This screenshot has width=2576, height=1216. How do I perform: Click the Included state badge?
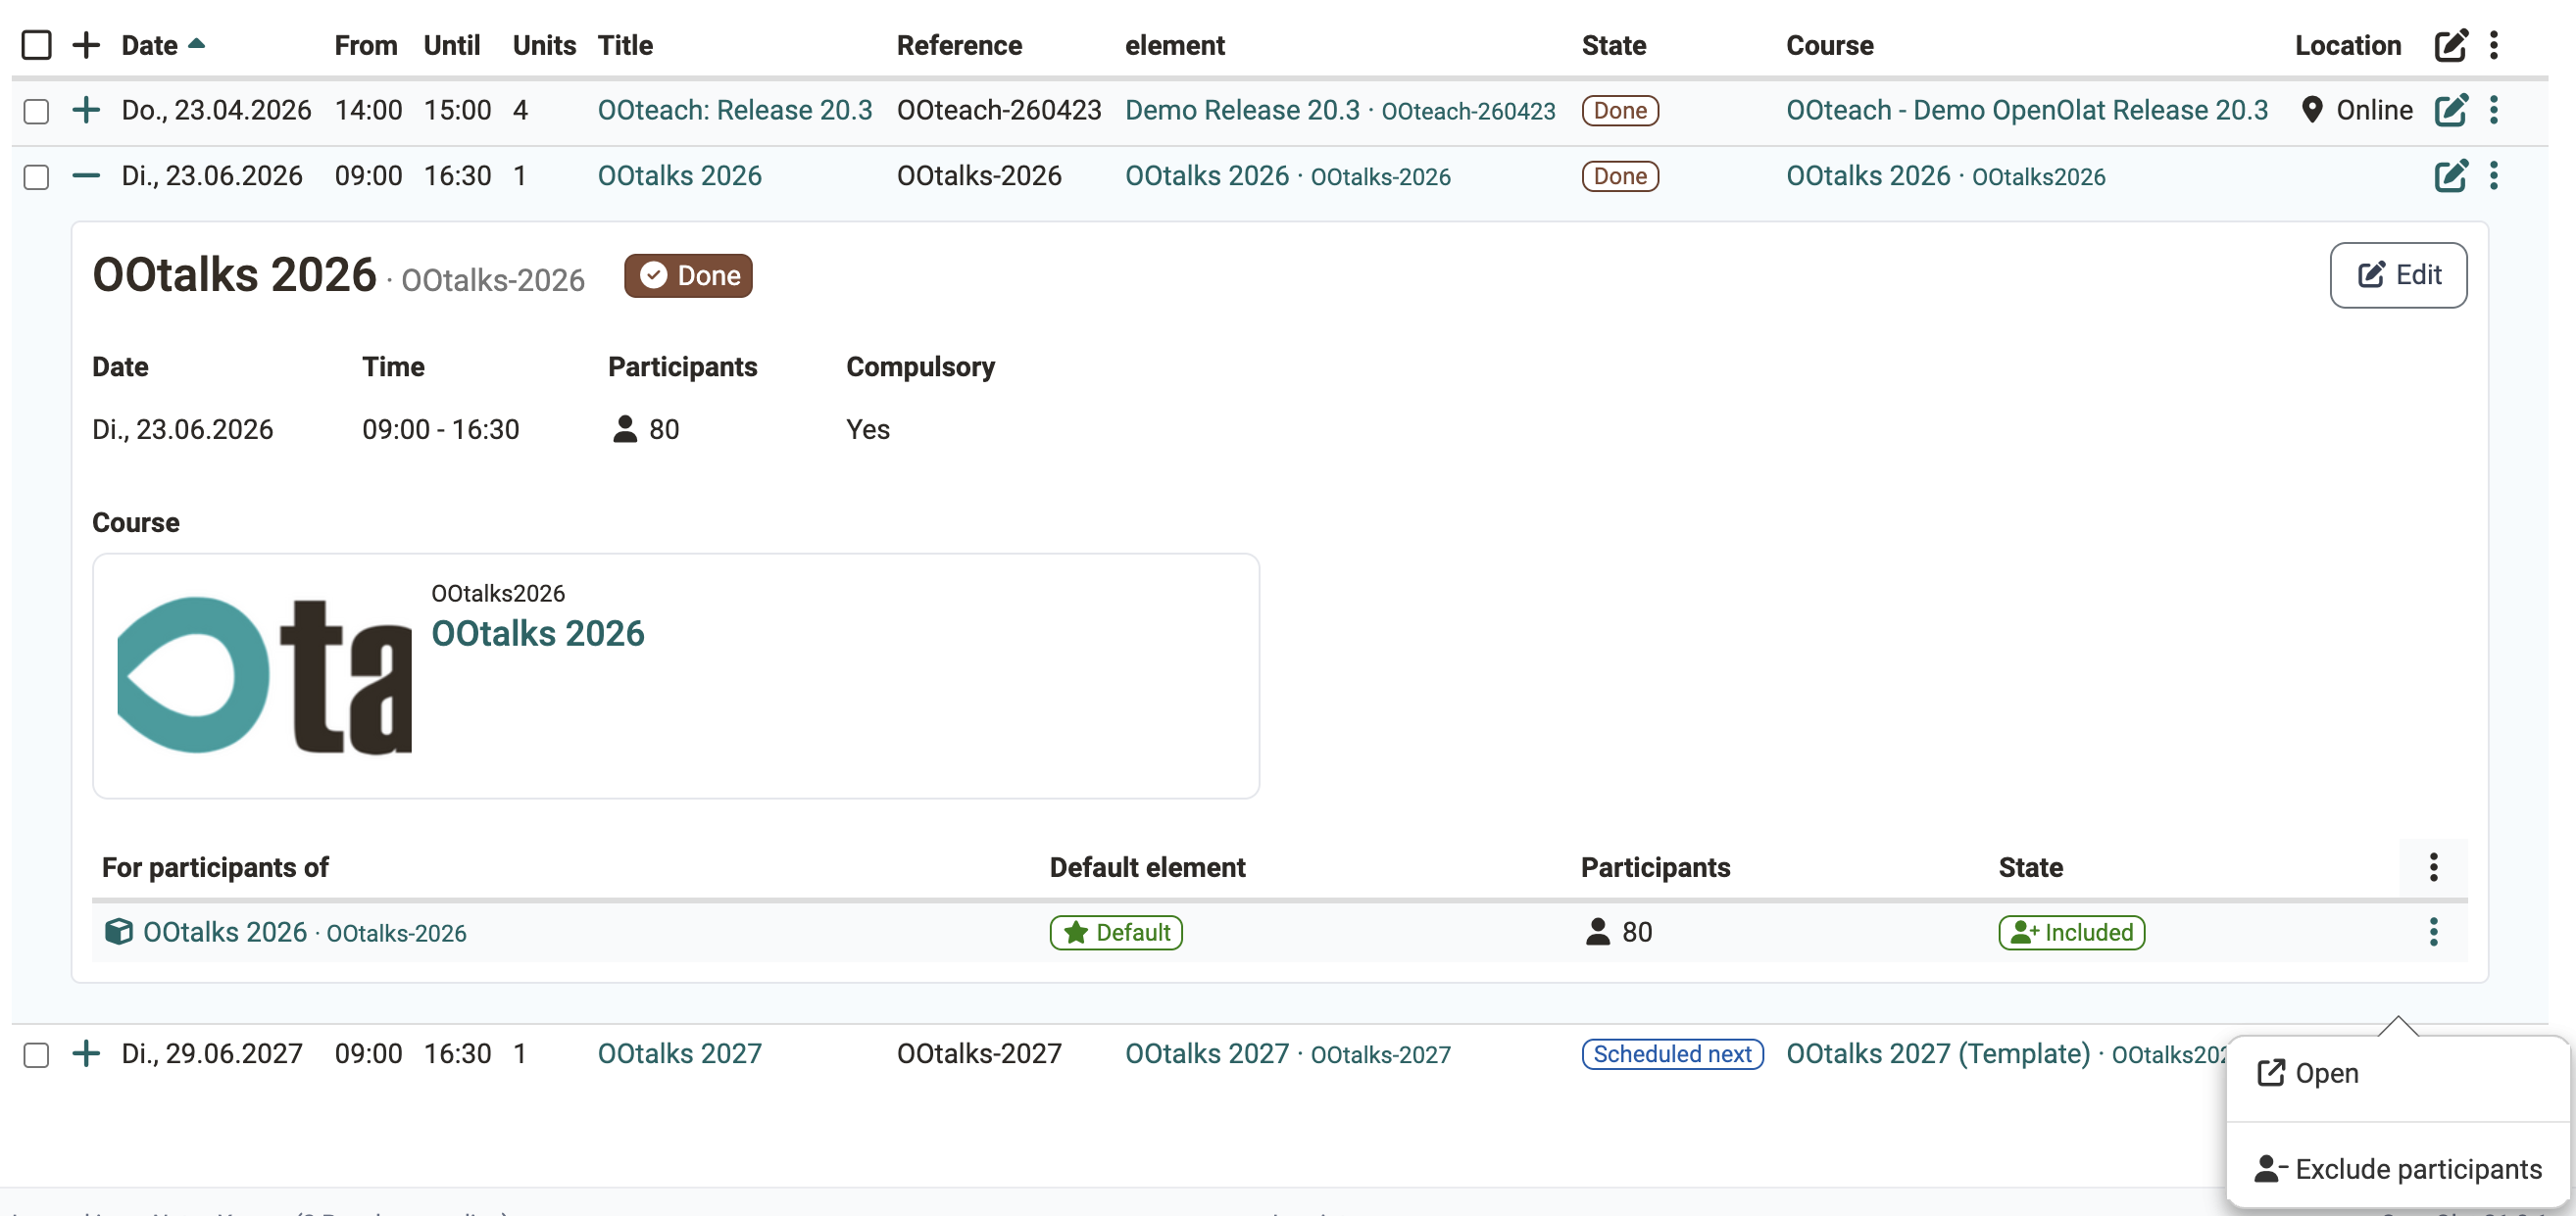click(x=2071, y=932)
